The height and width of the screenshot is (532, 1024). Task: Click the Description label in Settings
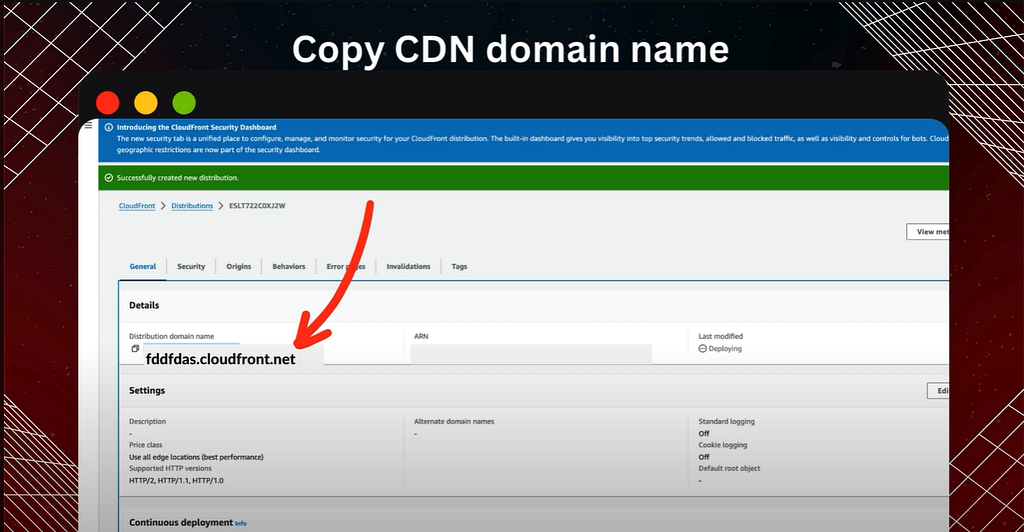(x=148, y=422)
